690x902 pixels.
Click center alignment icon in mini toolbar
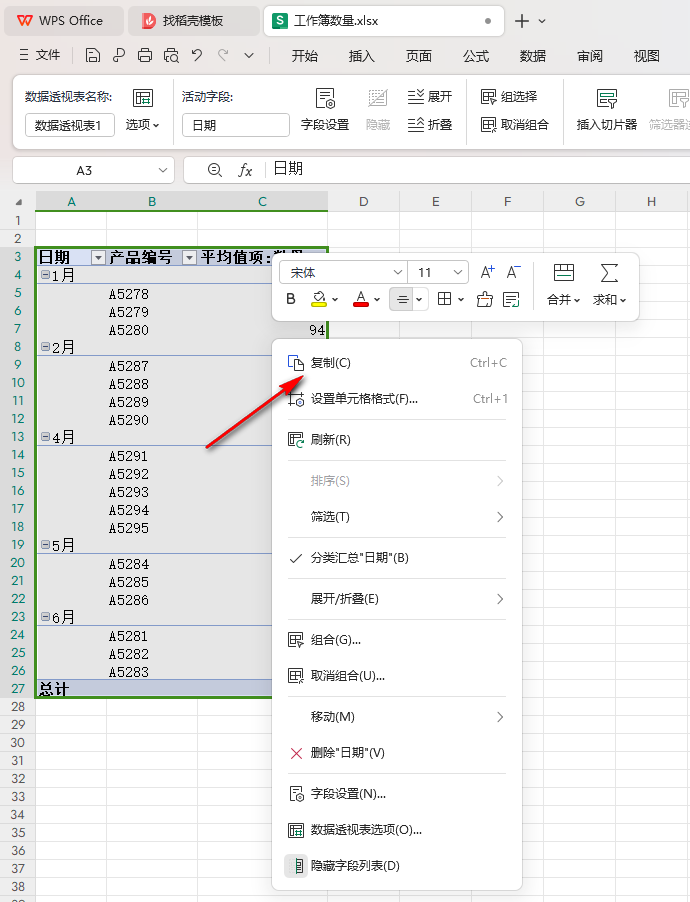tap(402, 299)
